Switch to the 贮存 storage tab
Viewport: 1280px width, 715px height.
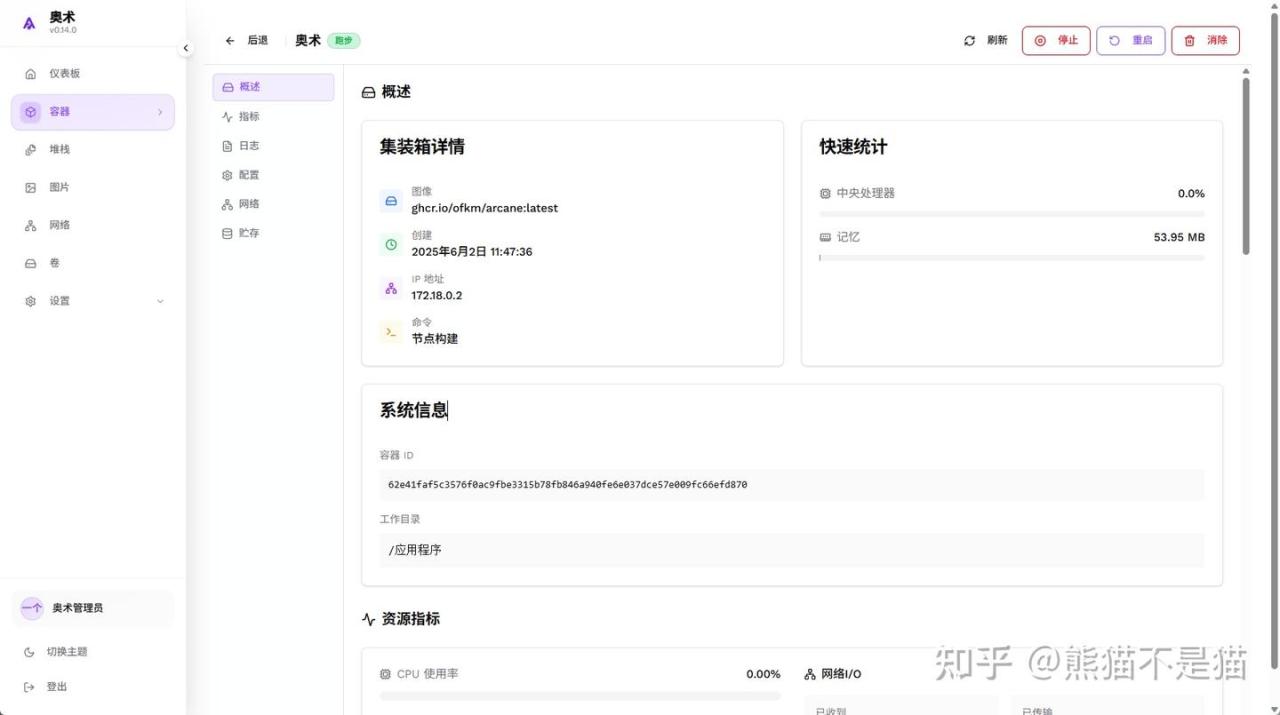[273, 232]
